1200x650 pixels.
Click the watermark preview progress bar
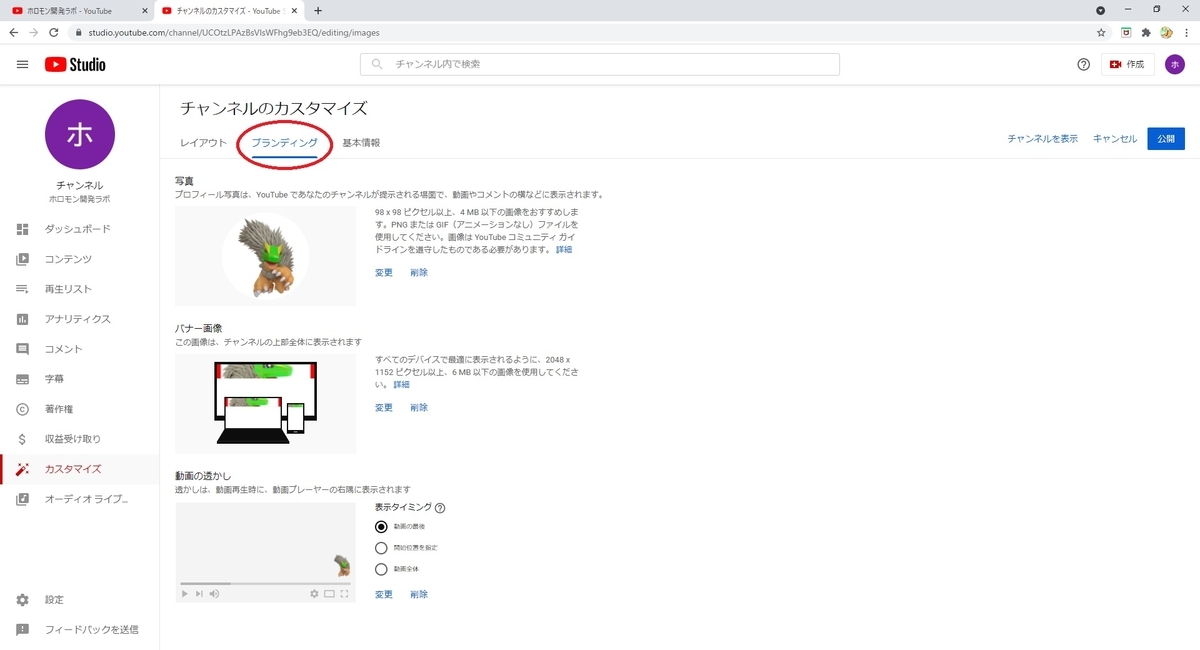coord(265,583)
